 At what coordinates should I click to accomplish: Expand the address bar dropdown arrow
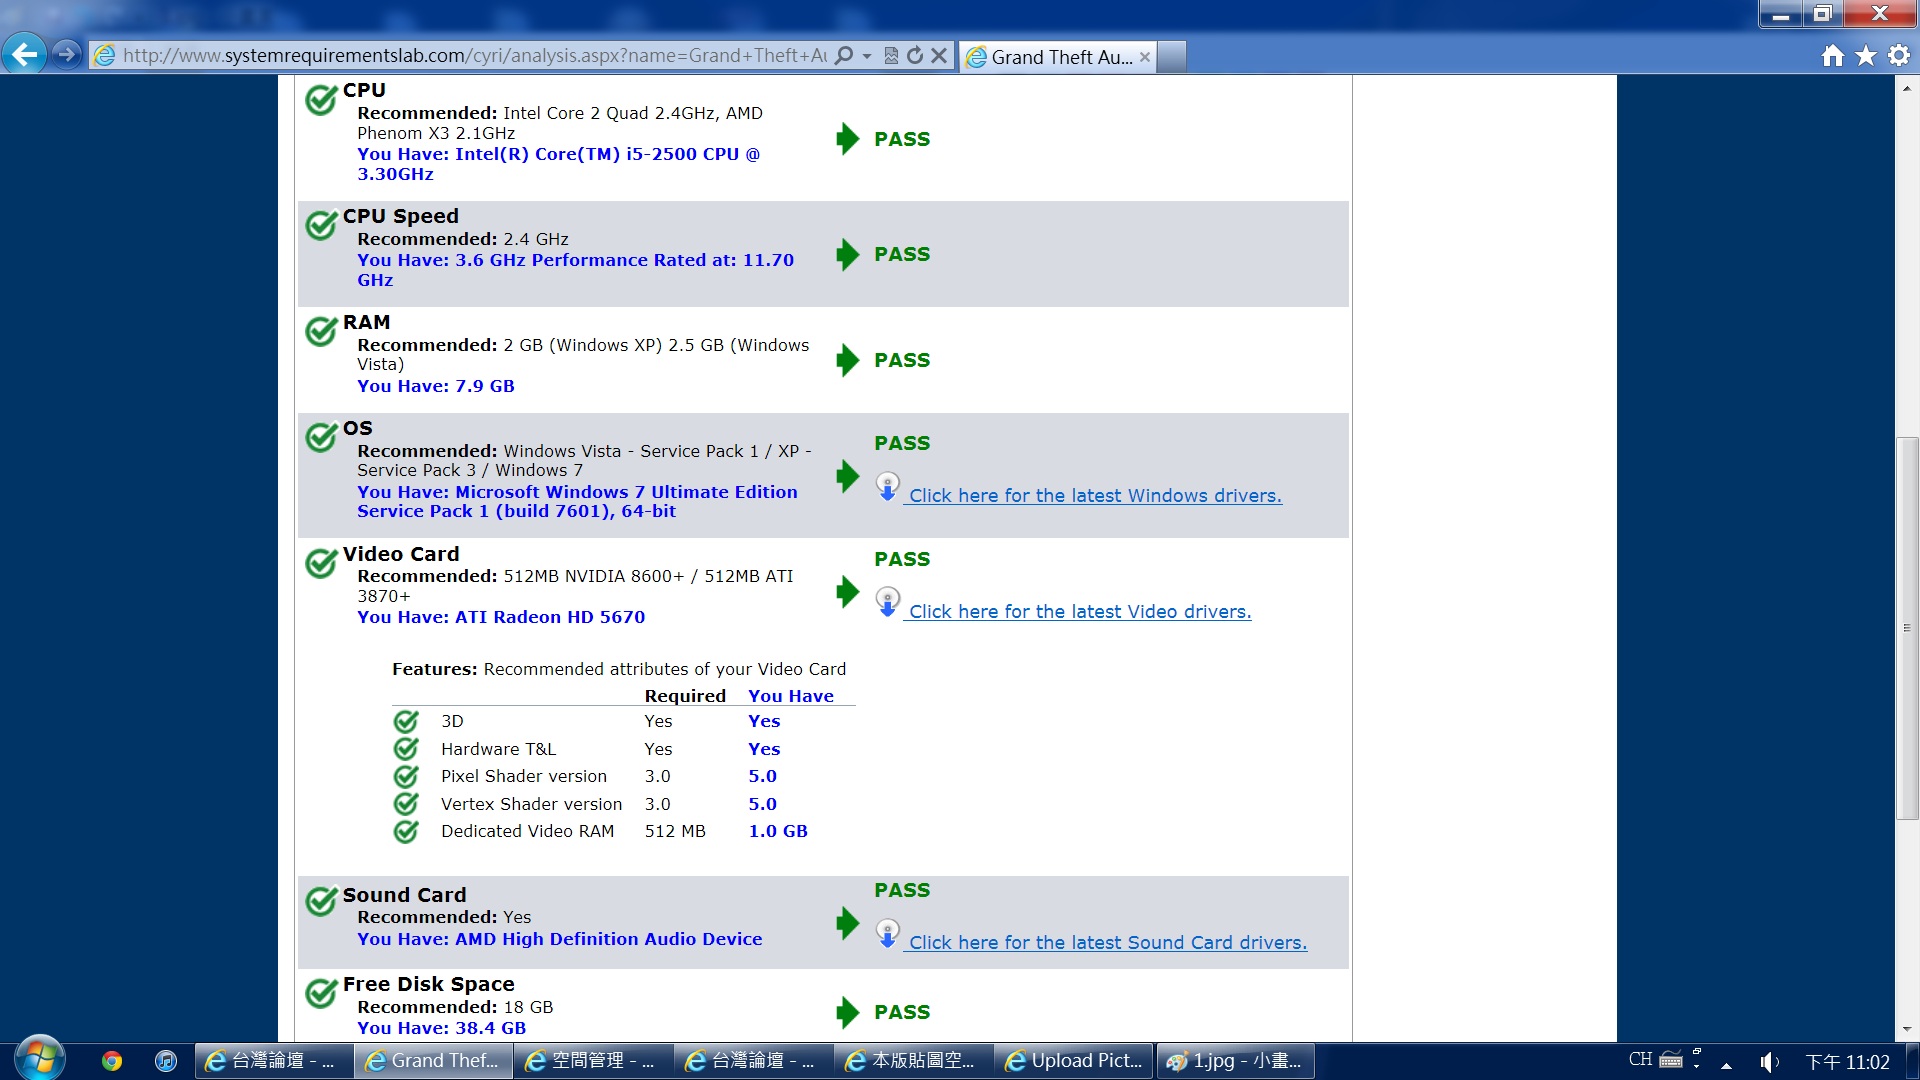tap(867, 56)
